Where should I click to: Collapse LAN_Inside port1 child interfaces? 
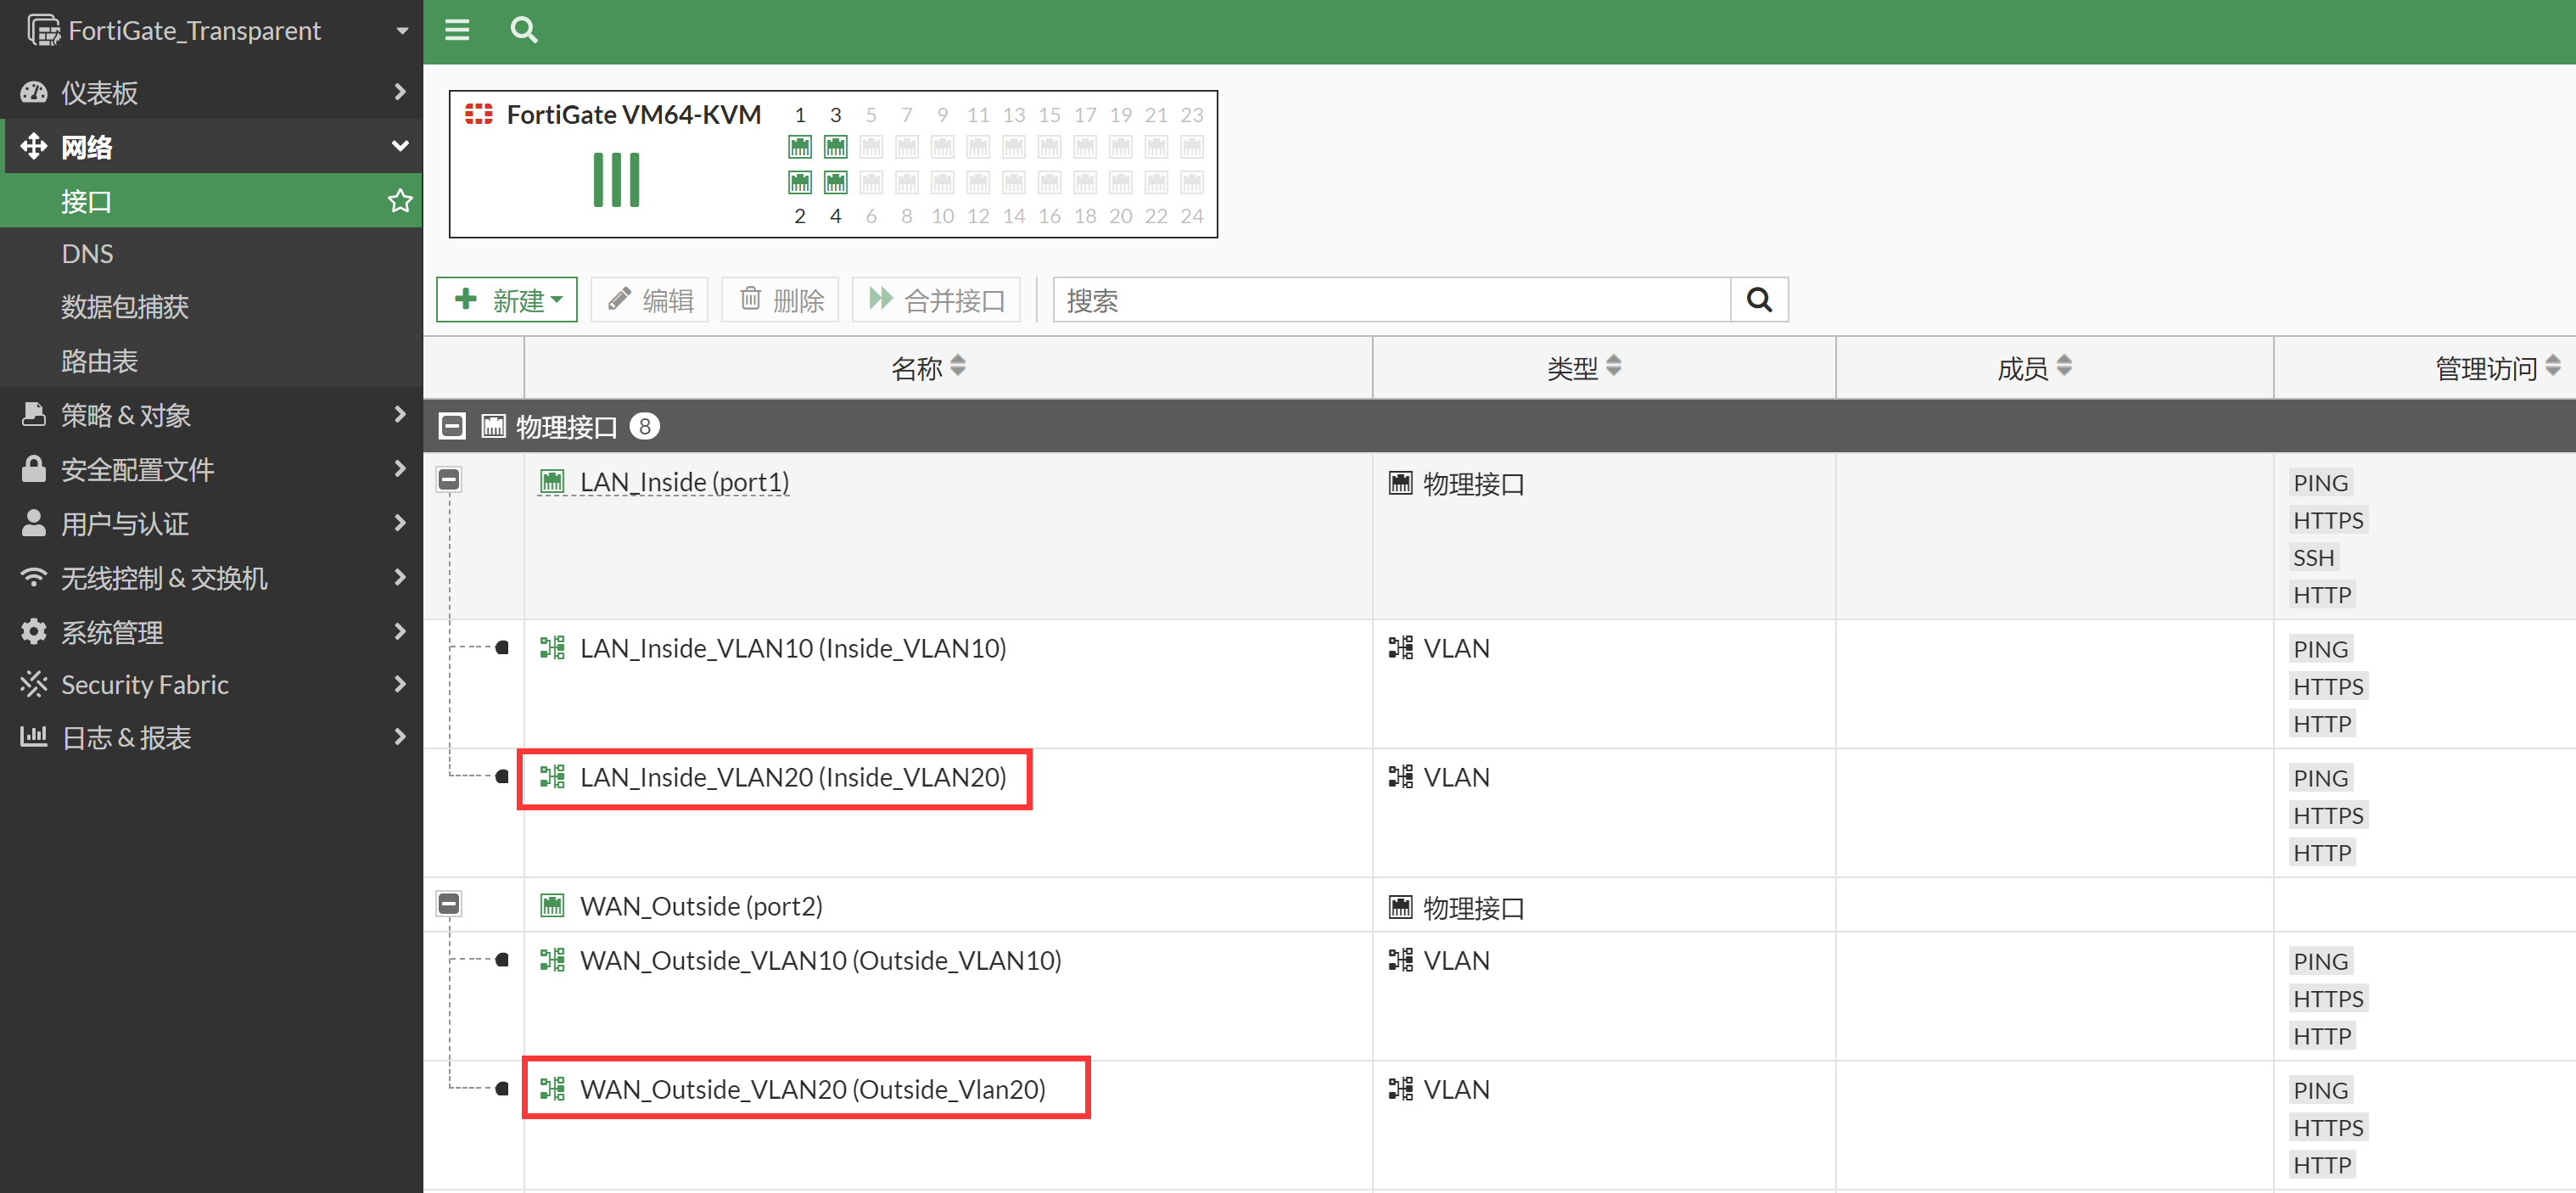pos(449,480)
